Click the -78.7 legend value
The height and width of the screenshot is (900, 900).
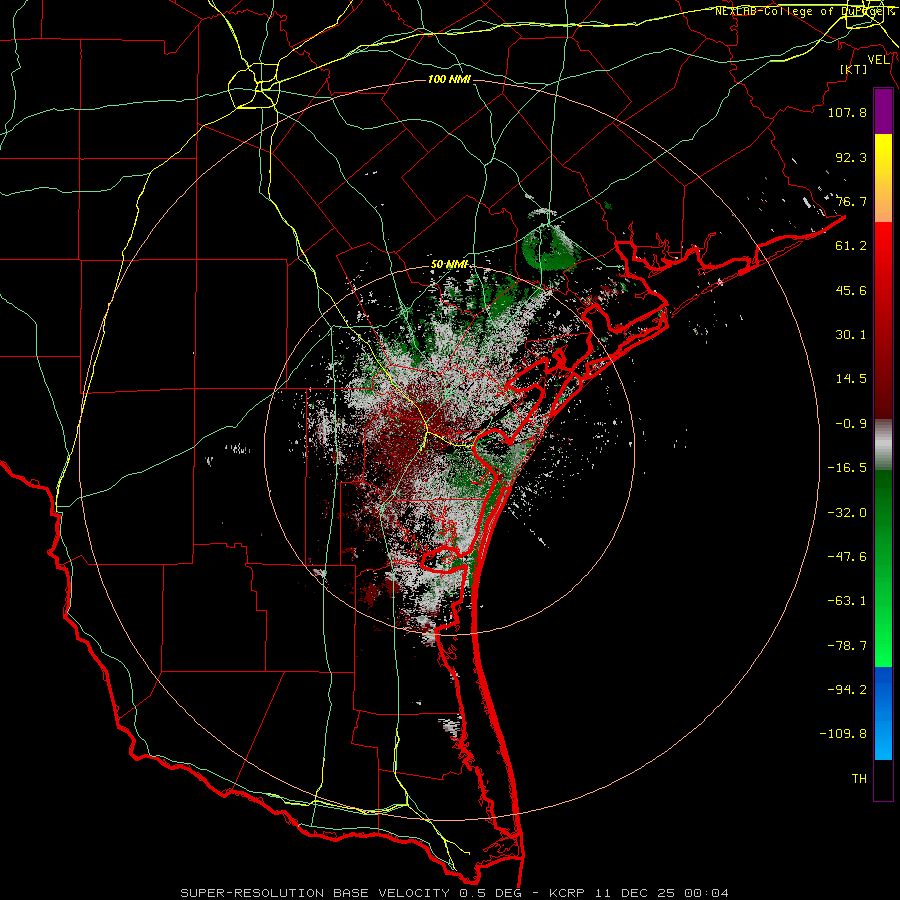tap(847, 646)
